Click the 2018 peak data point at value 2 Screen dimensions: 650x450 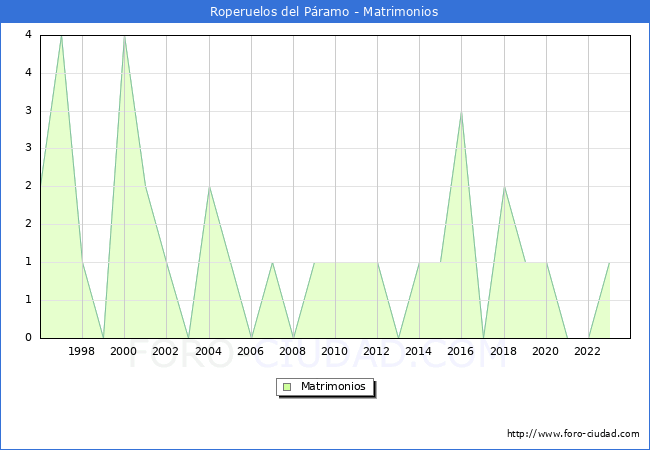pos(504,187)
